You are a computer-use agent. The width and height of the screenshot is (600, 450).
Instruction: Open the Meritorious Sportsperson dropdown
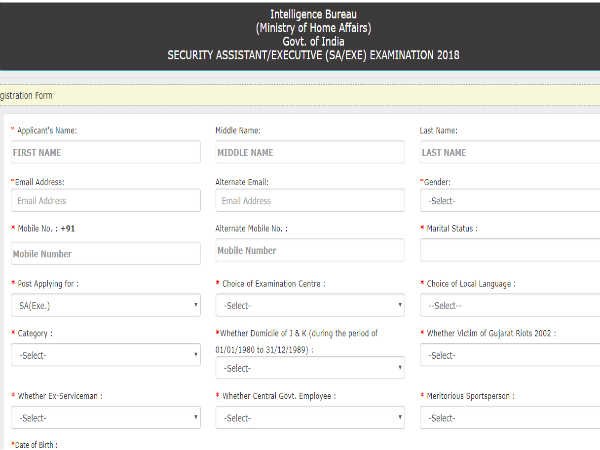pos(510,417)
